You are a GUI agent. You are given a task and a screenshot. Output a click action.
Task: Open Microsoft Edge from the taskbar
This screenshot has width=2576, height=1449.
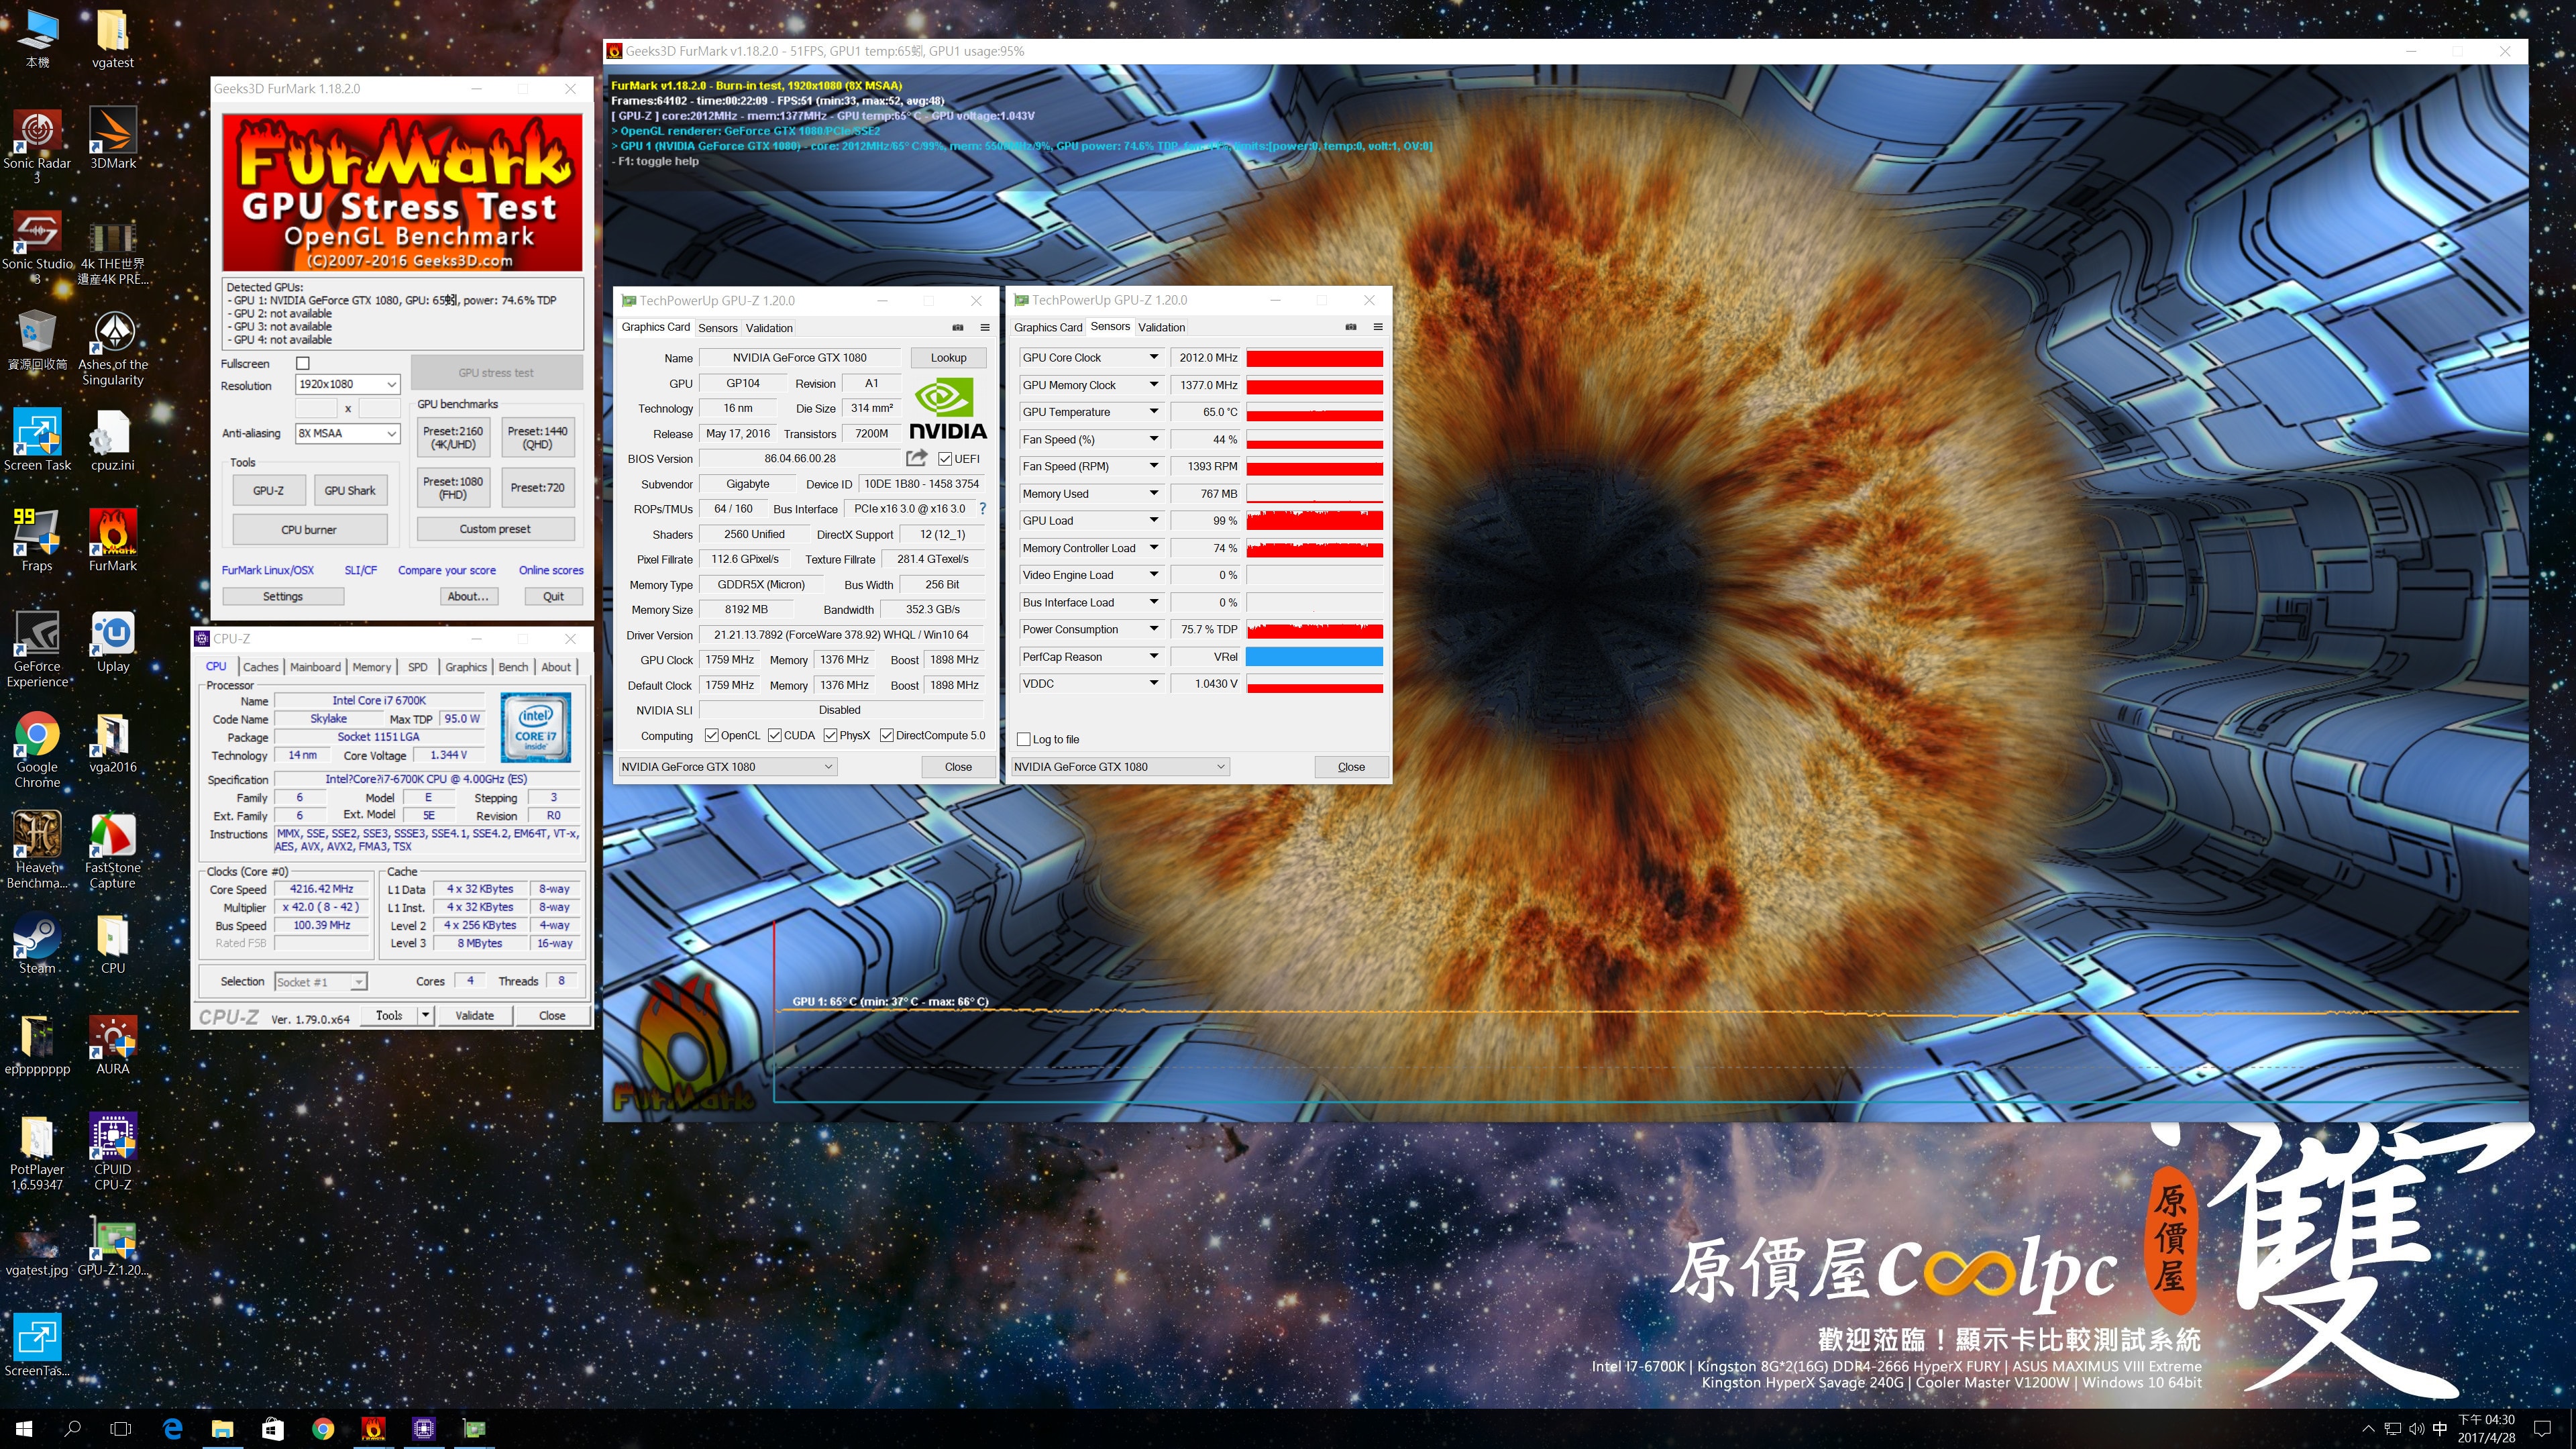click(x=172, y=1429)
